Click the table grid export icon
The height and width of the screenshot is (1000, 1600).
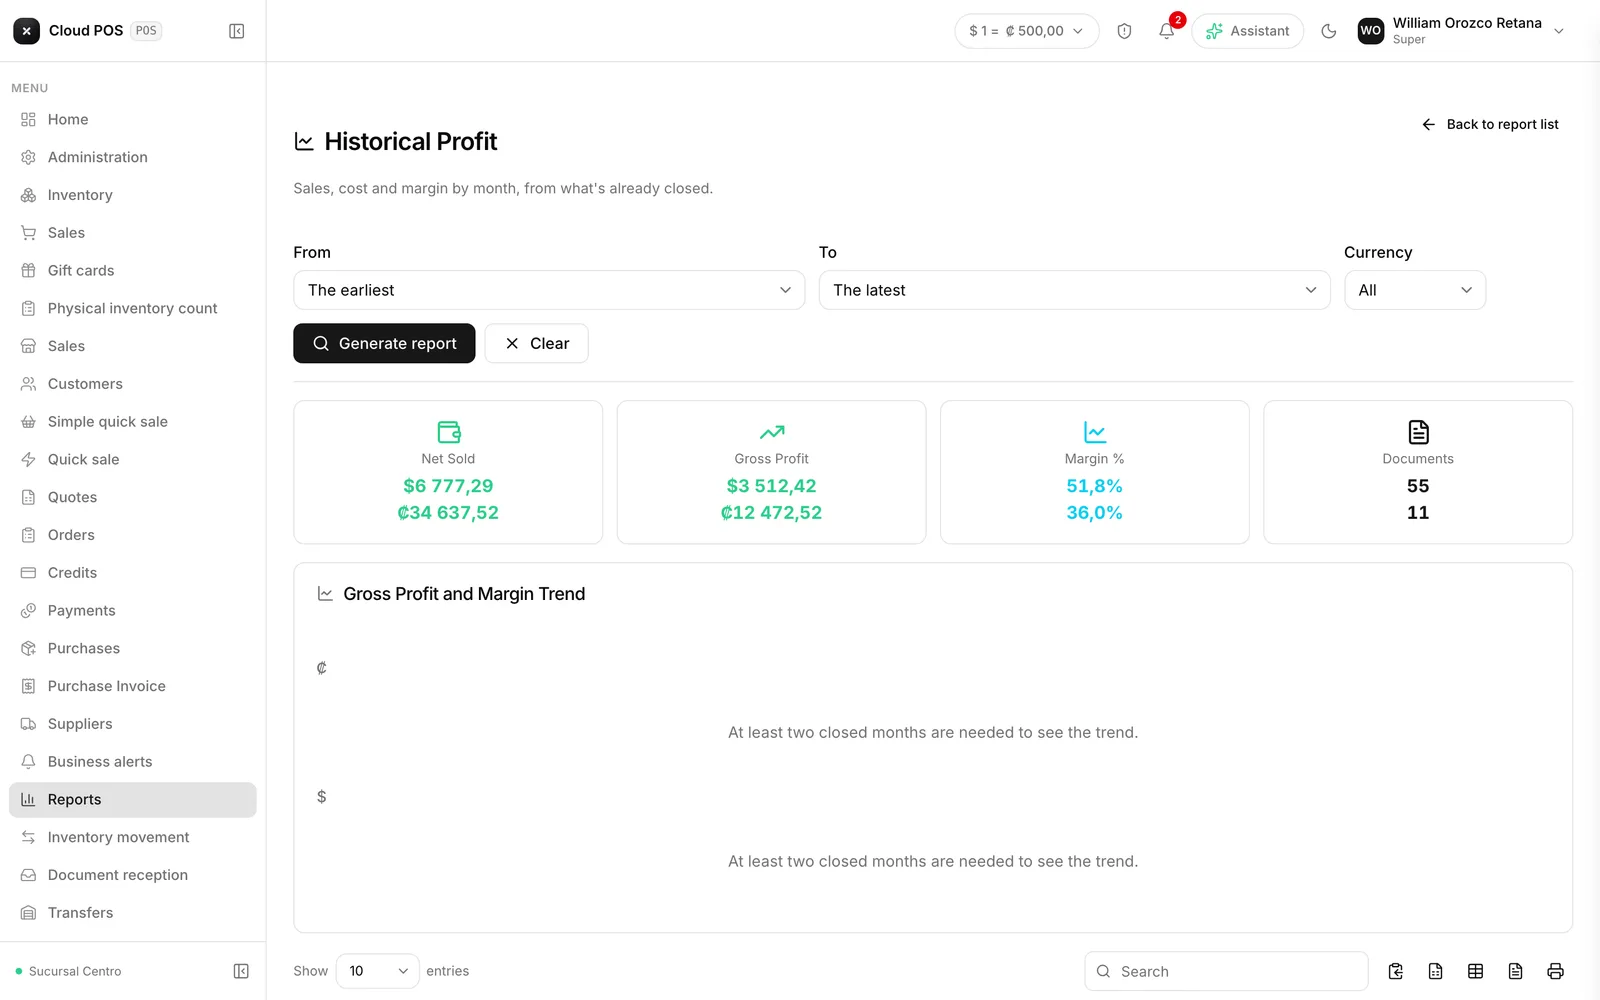coord(1475,971)
